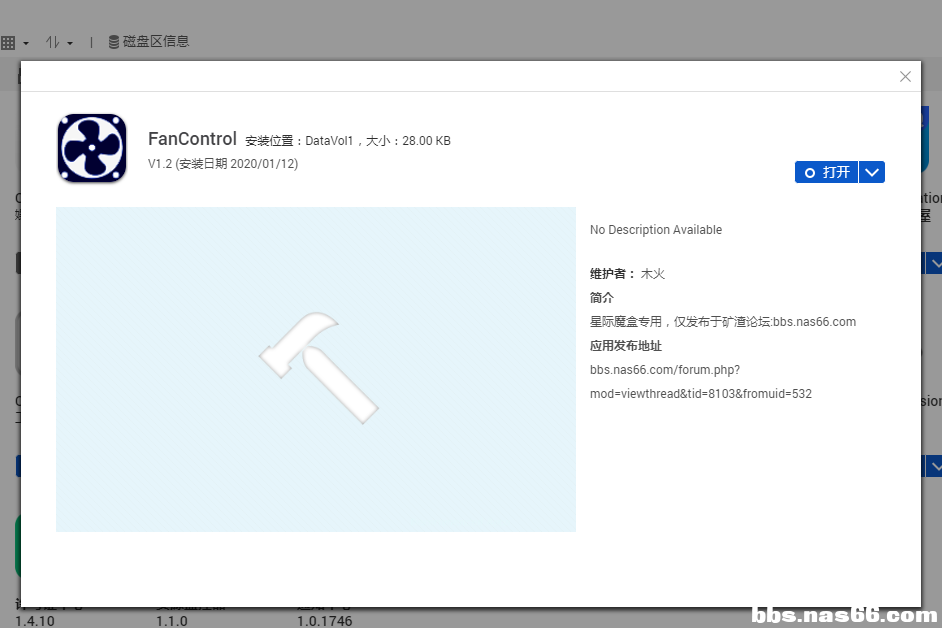Expand the blue action dropdown on right edge
This screenshot has height=628, width=942.
click(x=936, y=263)
